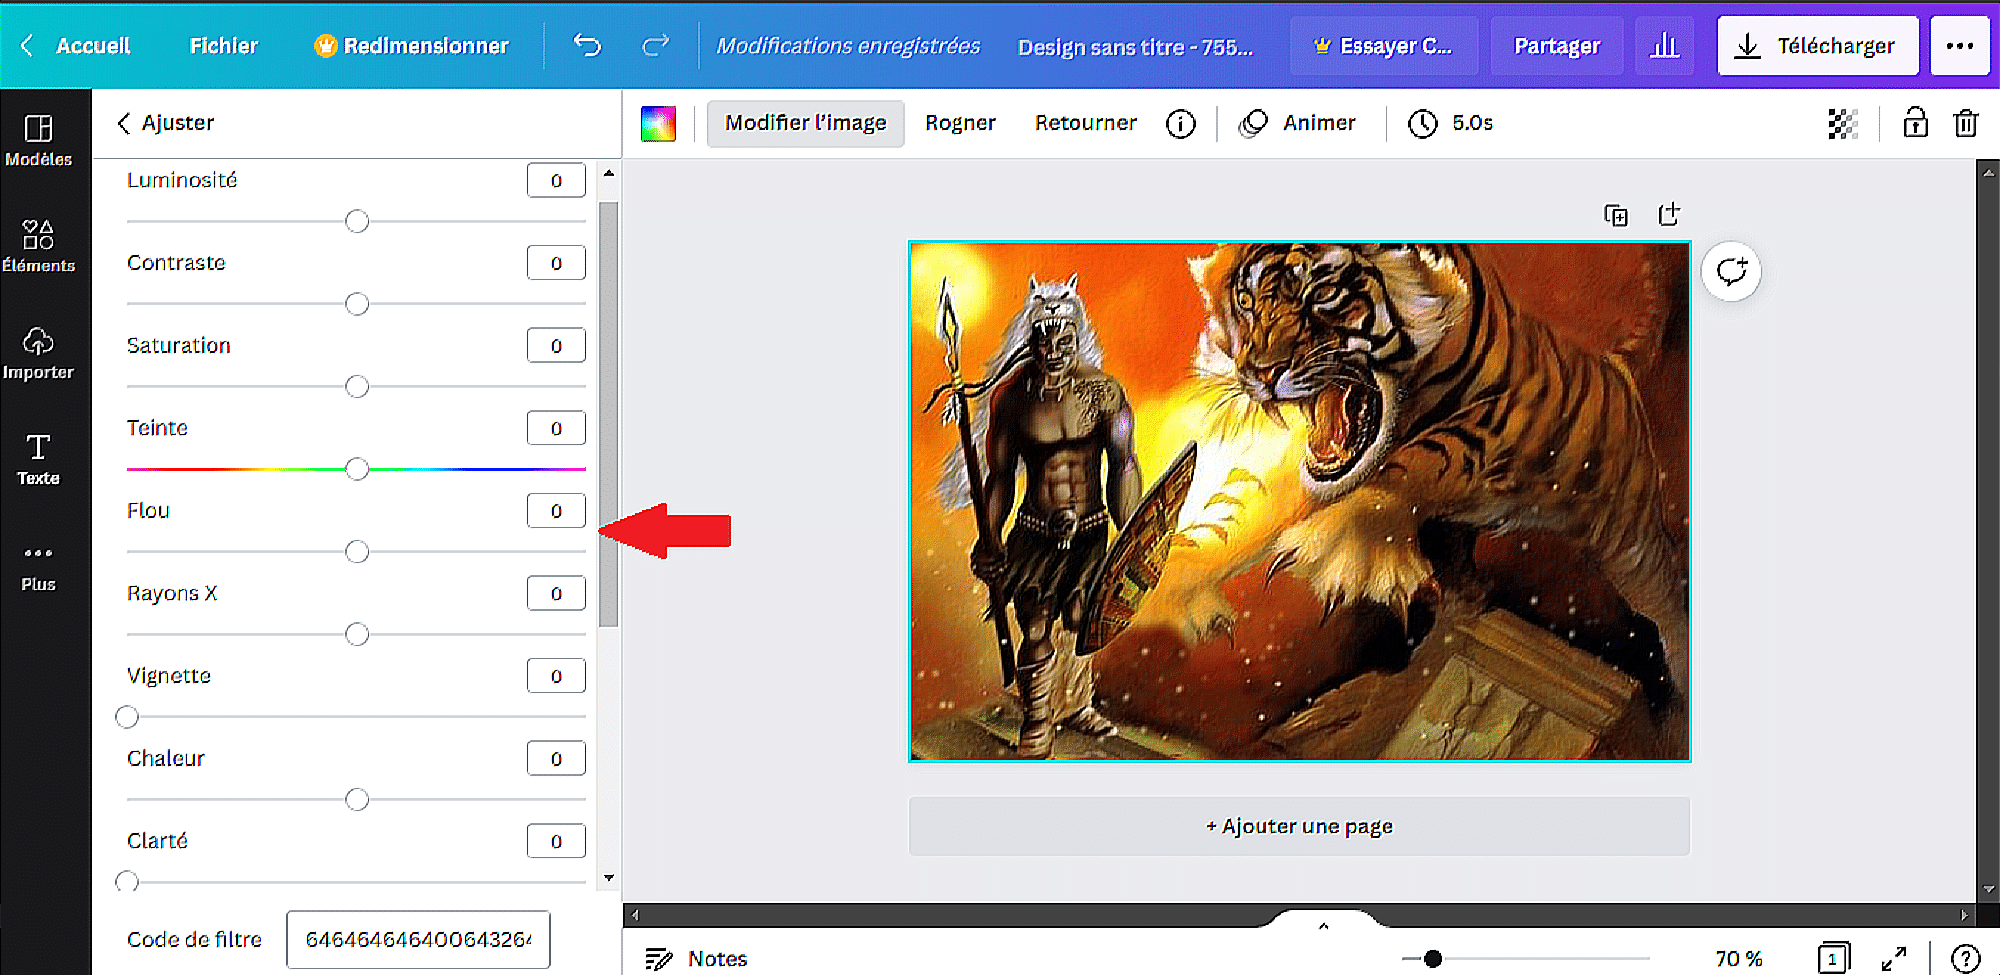Click the Partager share button

pos(1556,45)
